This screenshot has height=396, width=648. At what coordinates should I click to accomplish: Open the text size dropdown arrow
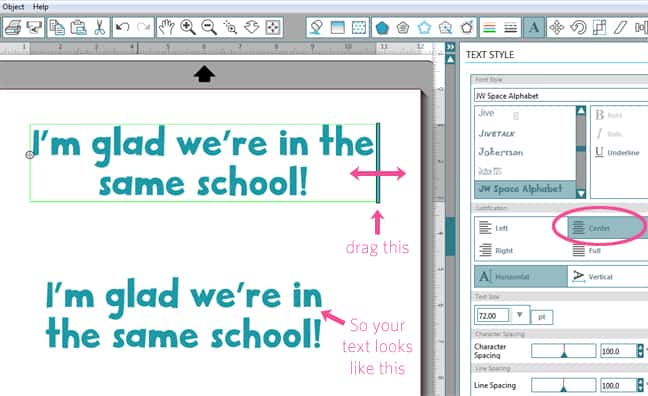pyautogui.click(x=519, y=315)
